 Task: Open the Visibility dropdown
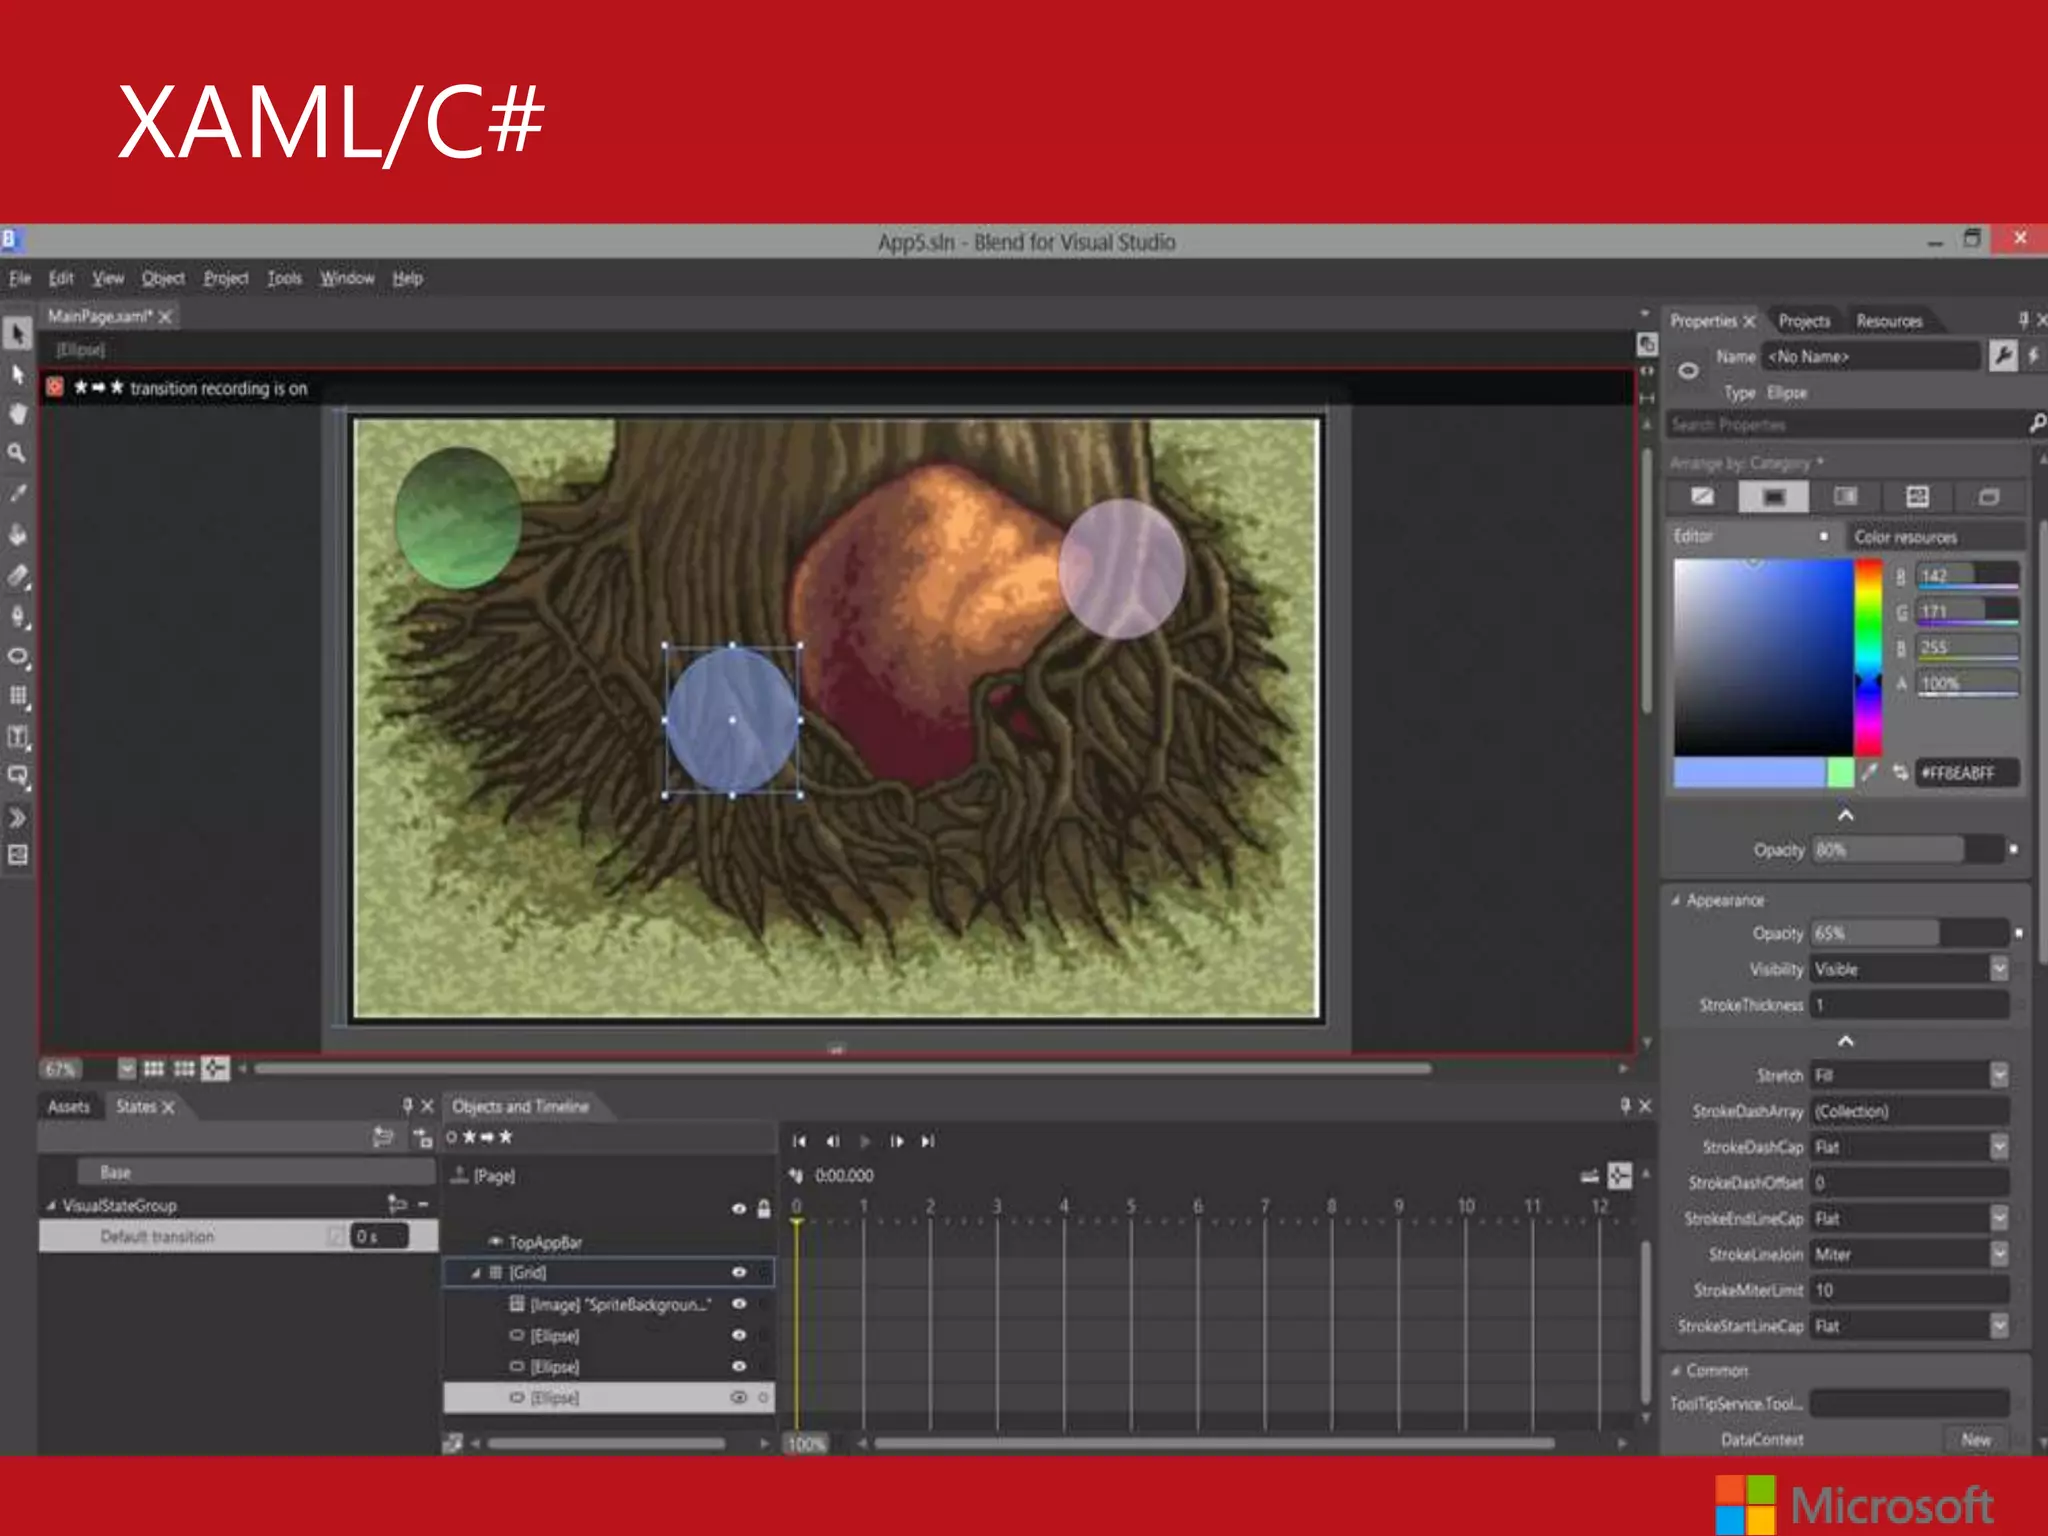point(1999,969)
